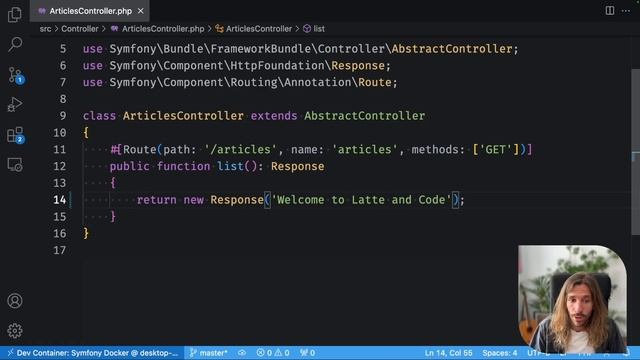Click the 'articles' route name string
The image size is (640, 360).
coord(364,150)
